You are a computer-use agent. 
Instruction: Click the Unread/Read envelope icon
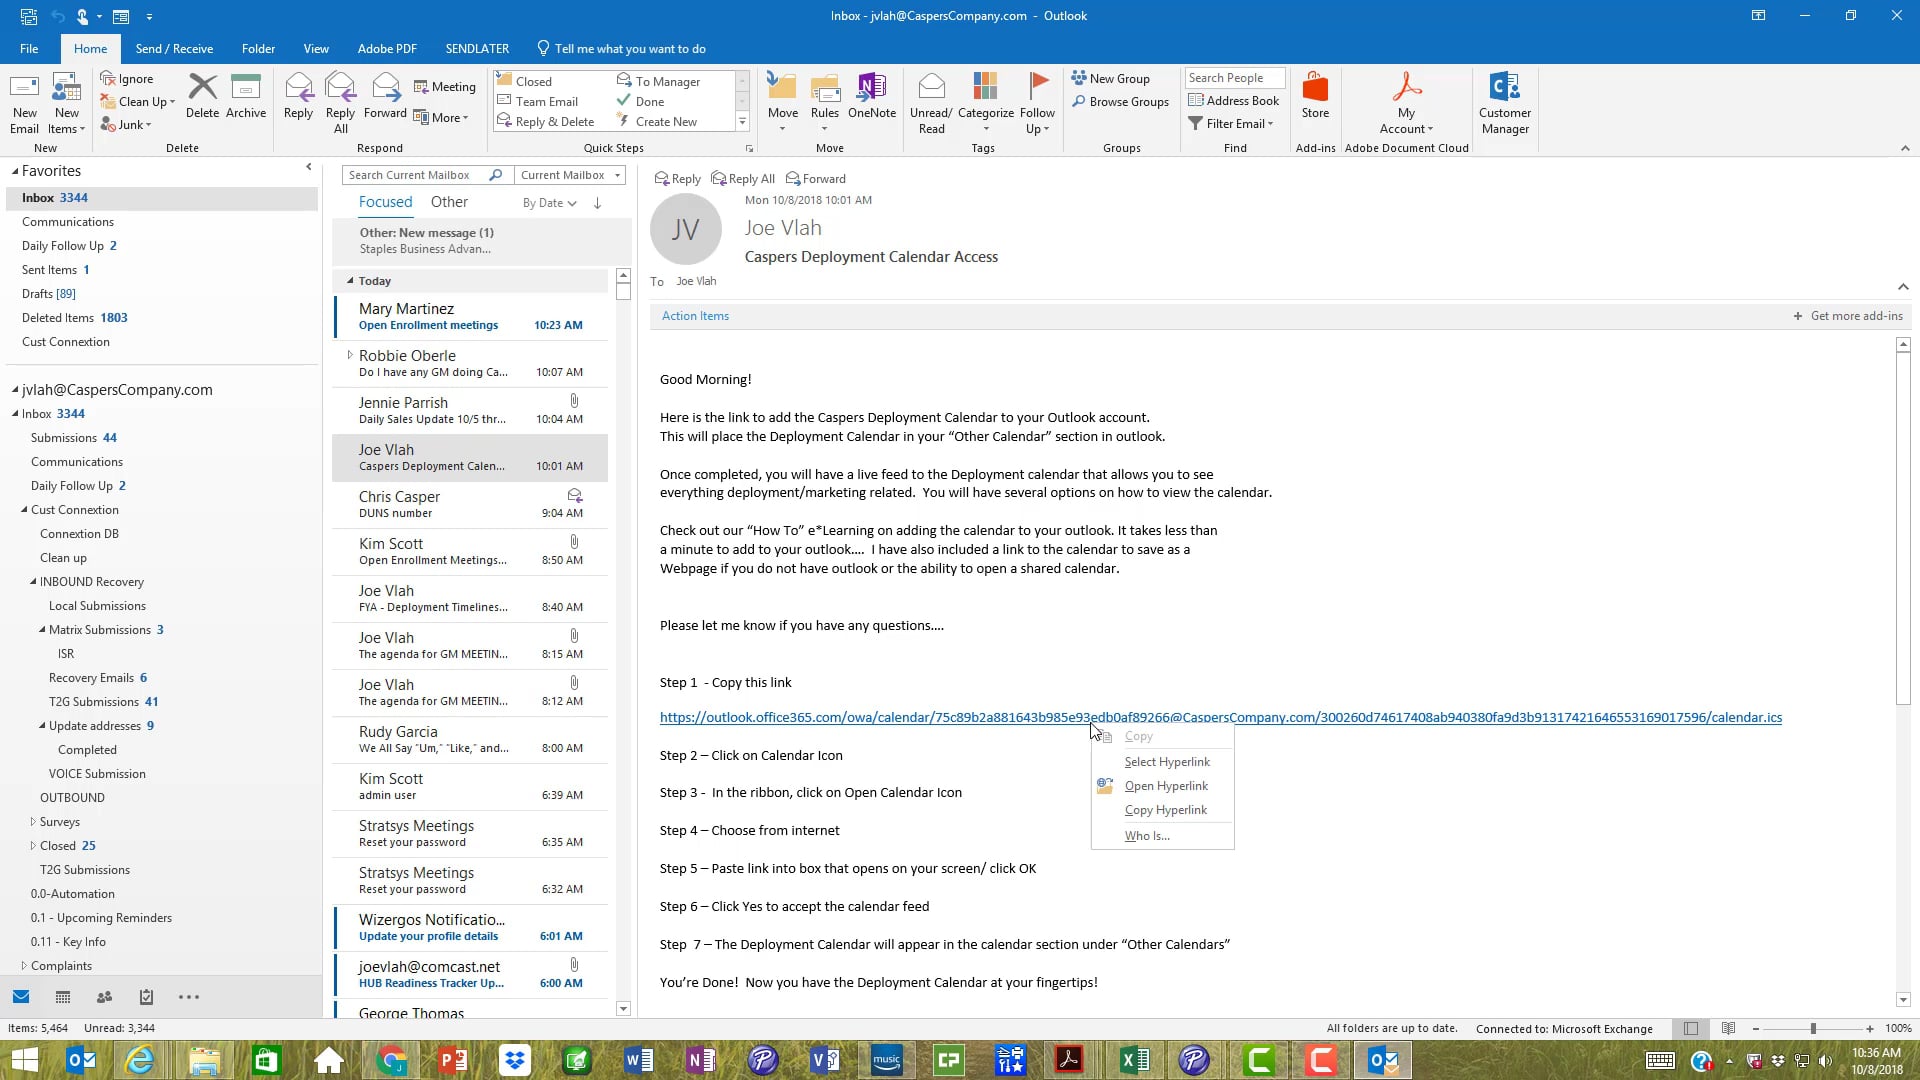pyautogui.click(x=931, y=102)
